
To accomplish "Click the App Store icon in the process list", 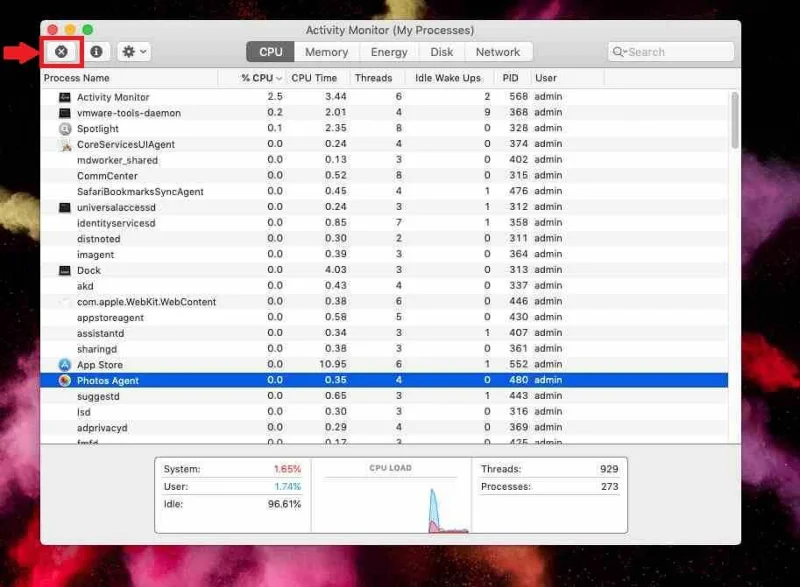I will pyautogui.click(x=66, y=364).
